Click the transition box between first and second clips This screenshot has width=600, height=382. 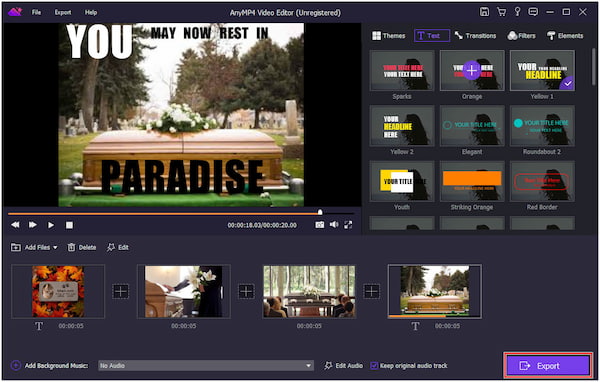(121, 291)
